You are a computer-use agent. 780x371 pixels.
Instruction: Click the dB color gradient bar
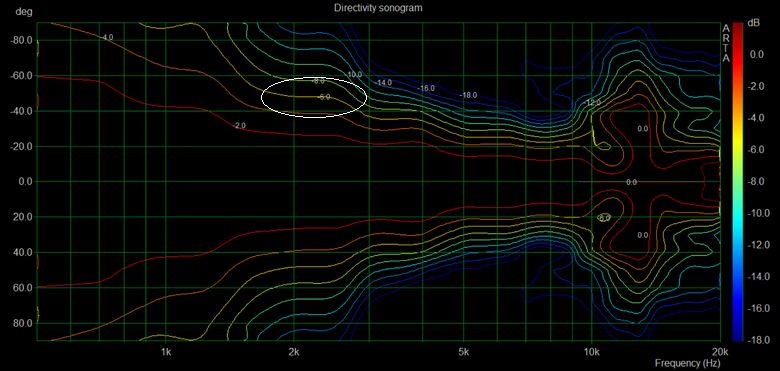[x=738, y=182]
